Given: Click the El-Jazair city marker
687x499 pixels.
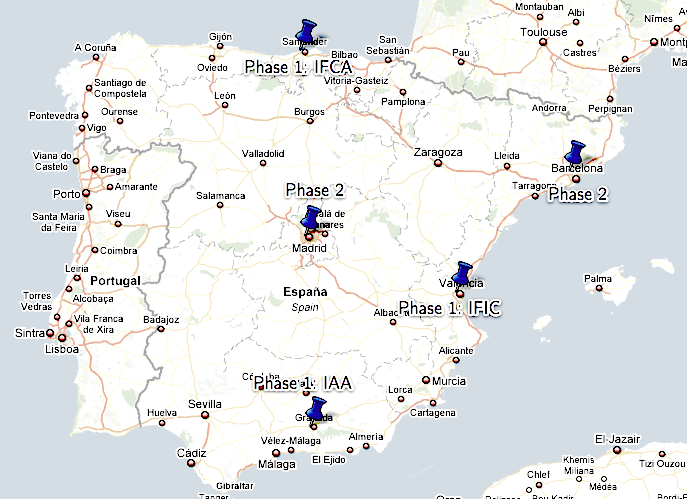Looking at the screenshot, I should point(617,449).
